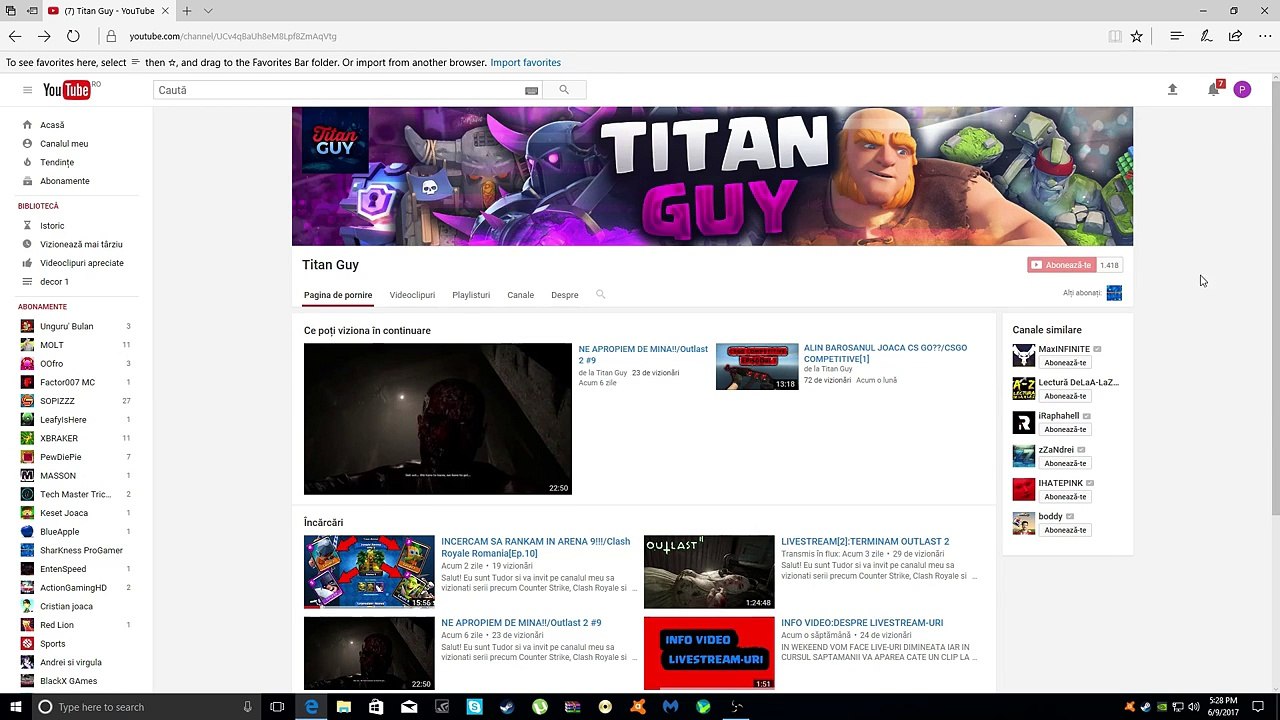1280x720 pixels.
Task: Subscribe to IHATEPINK channel
Action: (x=1065, y=496)
